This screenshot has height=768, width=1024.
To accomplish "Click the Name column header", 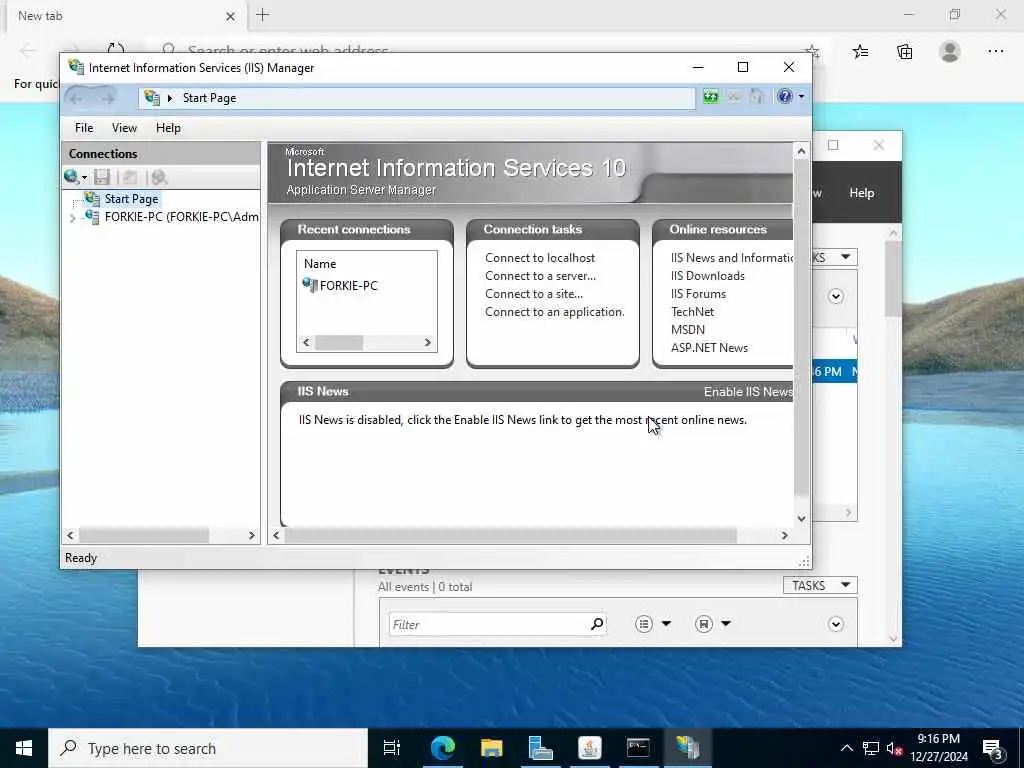I will tap(320, 264).
